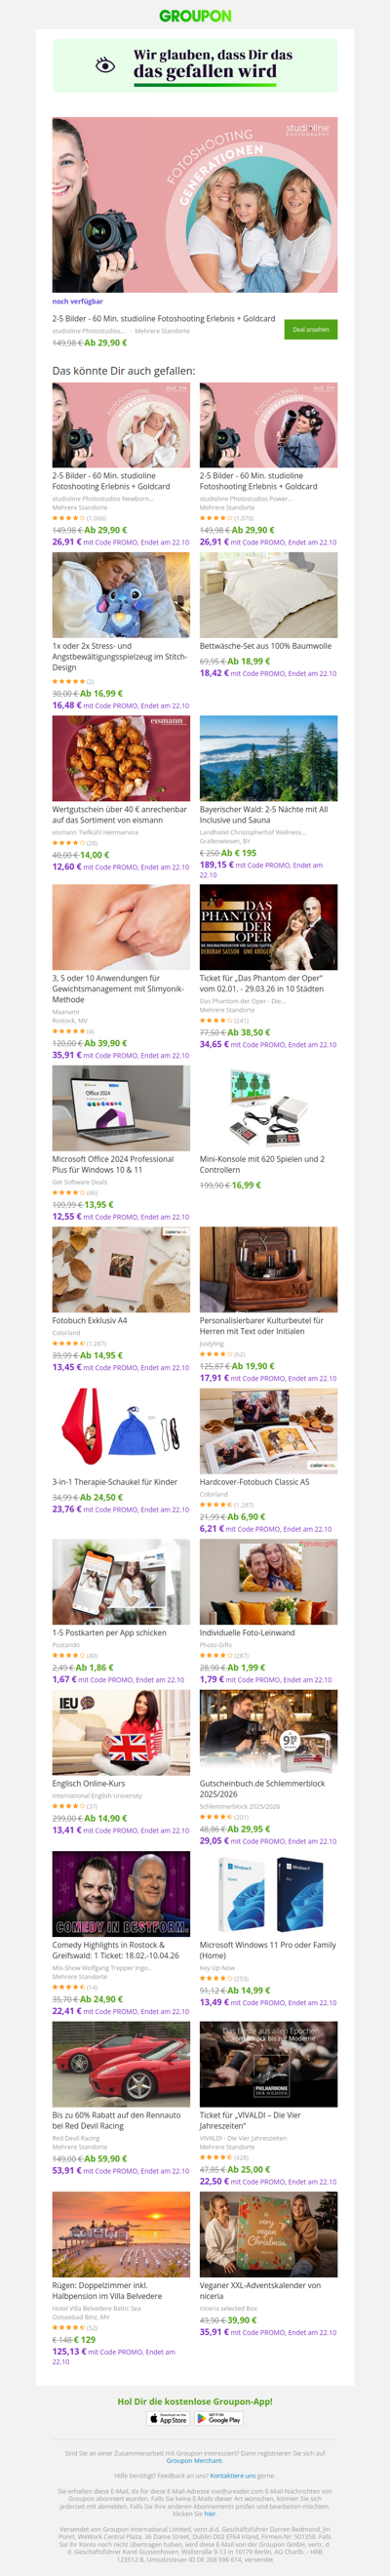Click the Groupon logo at top

pos(195,16)
